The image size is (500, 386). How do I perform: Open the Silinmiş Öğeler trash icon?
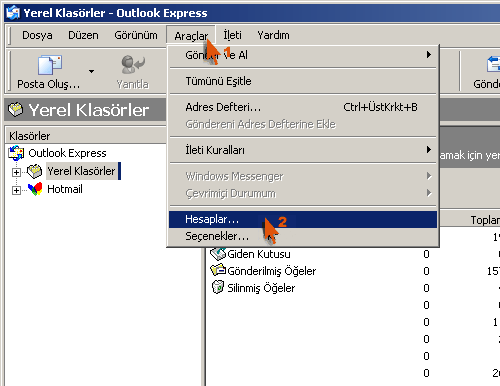click(218, 287)
